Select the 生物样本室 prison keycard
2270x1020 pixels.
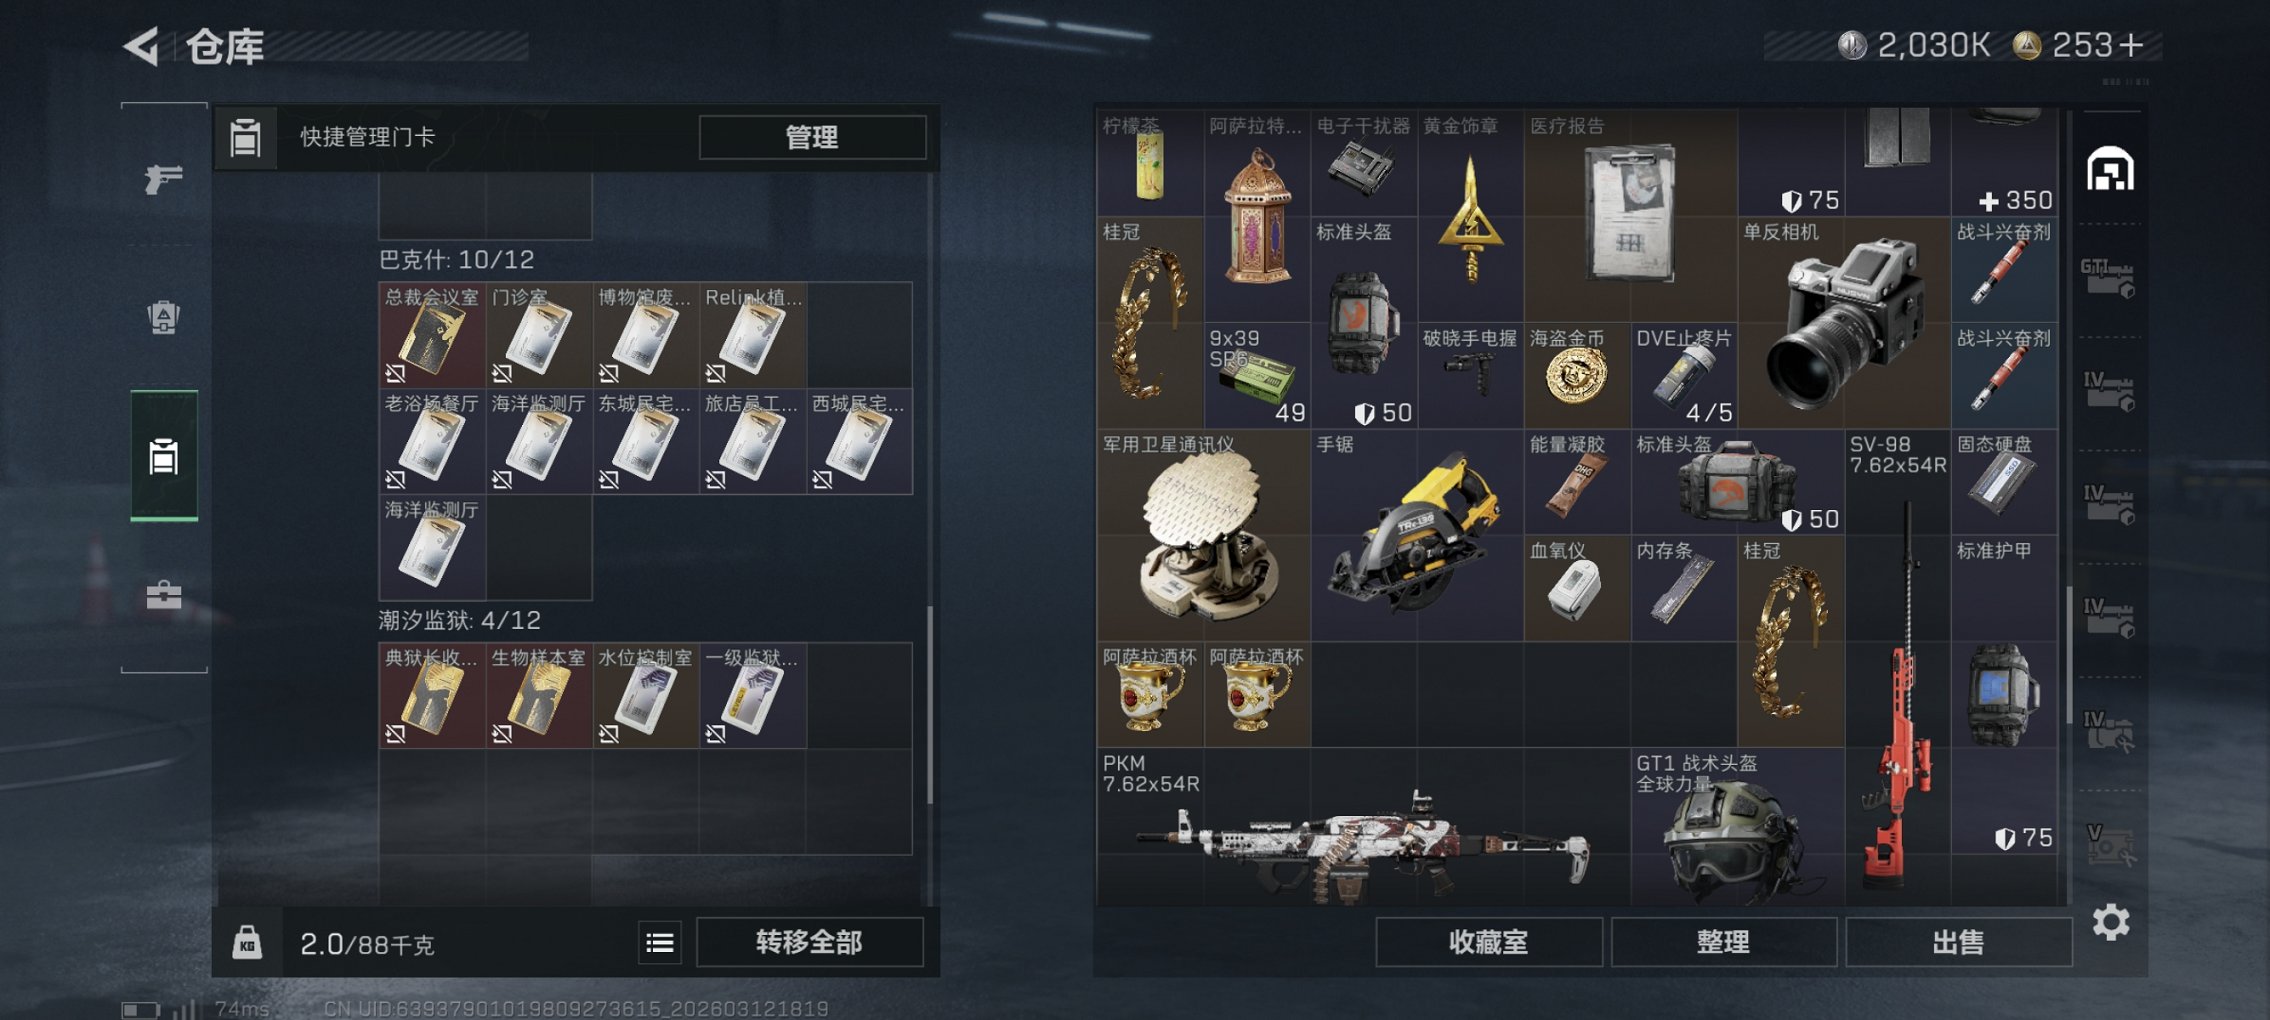pos(539,695)
